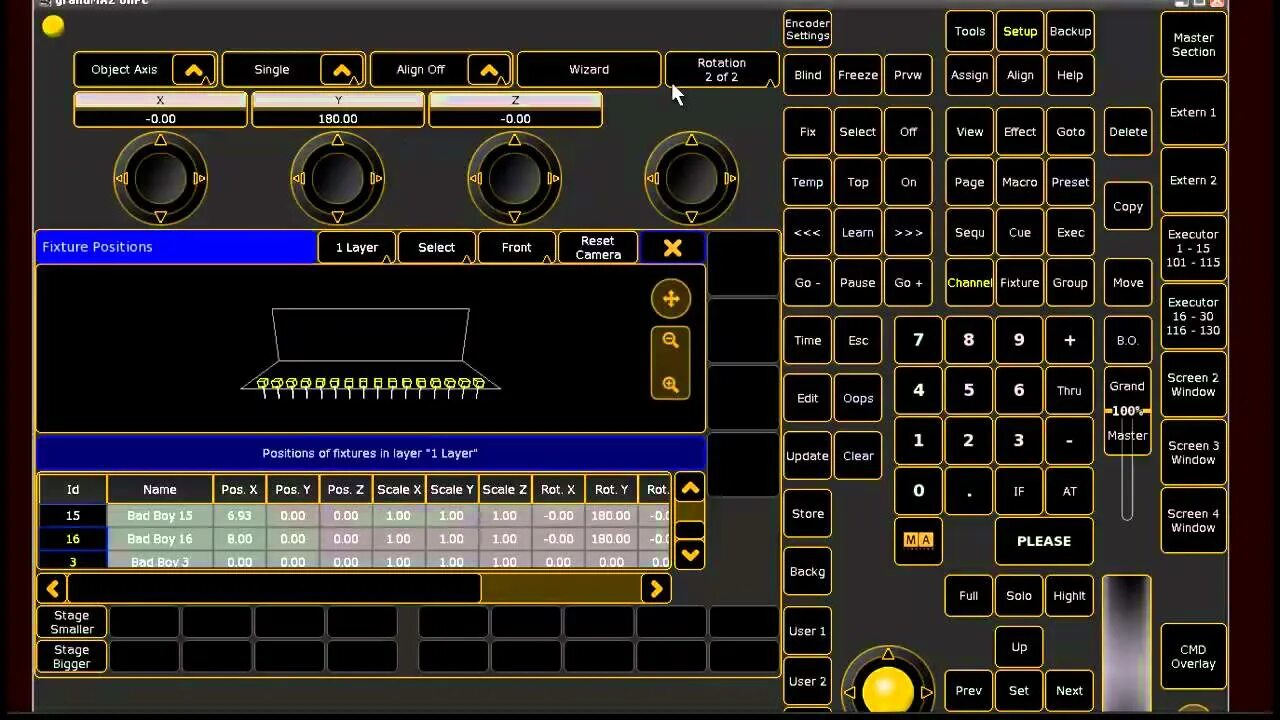The width and height of the screenshot is (1280, 720).
Task: Select the Pos. X cell of Bad Boy 16
Action: click(x=239, y=539)
